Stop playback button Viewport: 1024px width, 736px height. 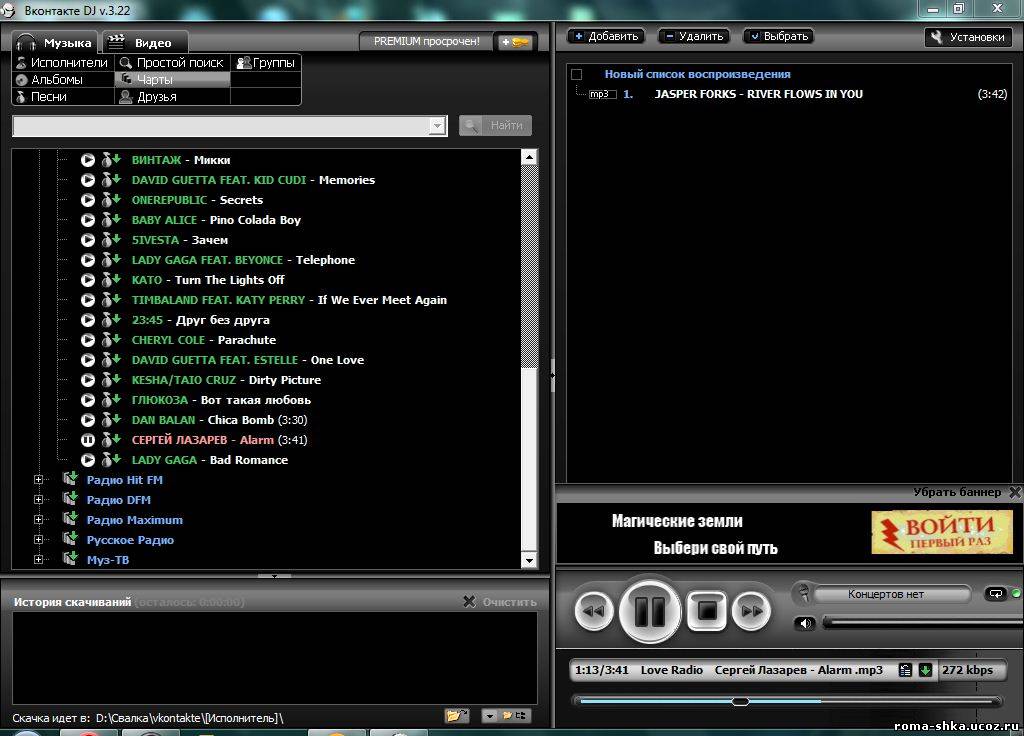tap(707, 611)
